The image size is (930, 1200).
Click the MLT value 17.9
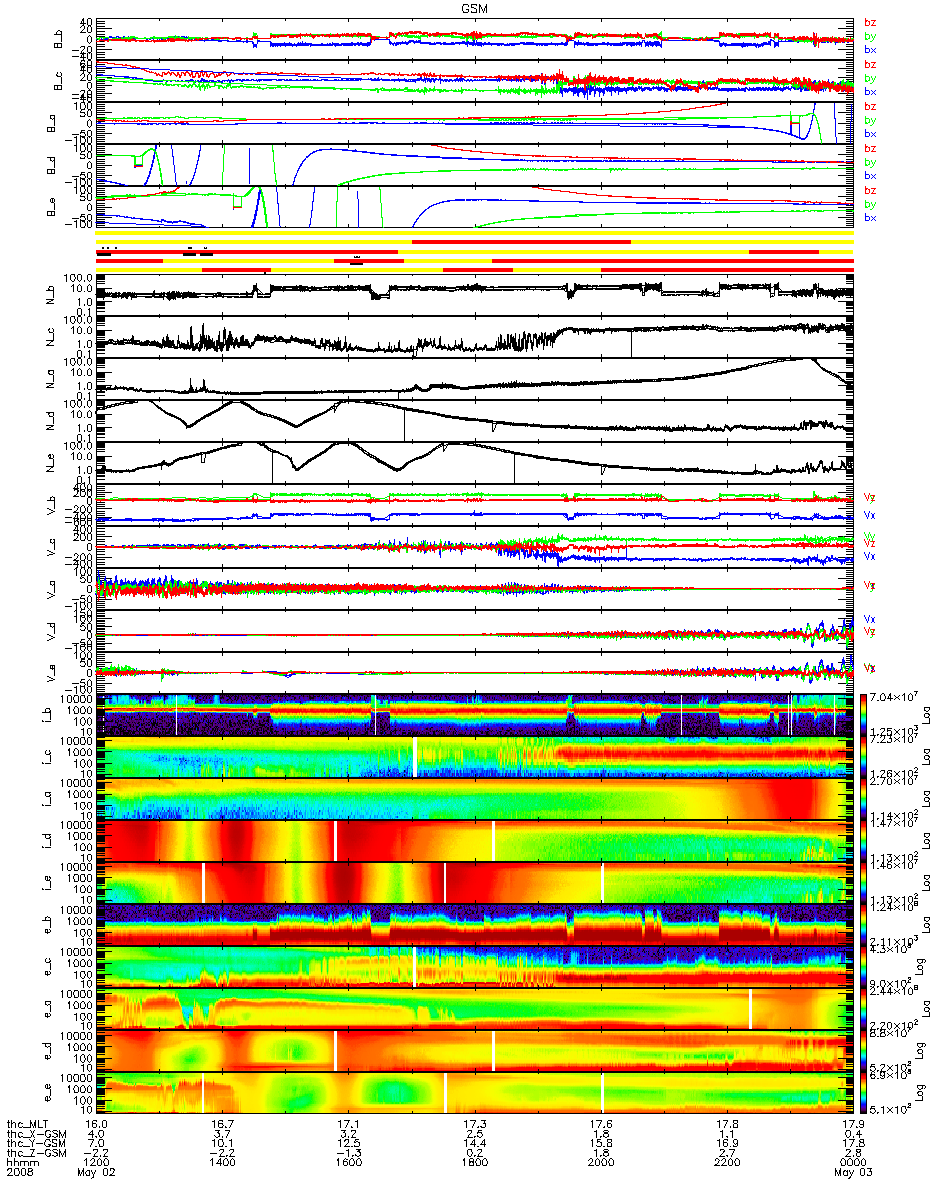point(853,1124)
